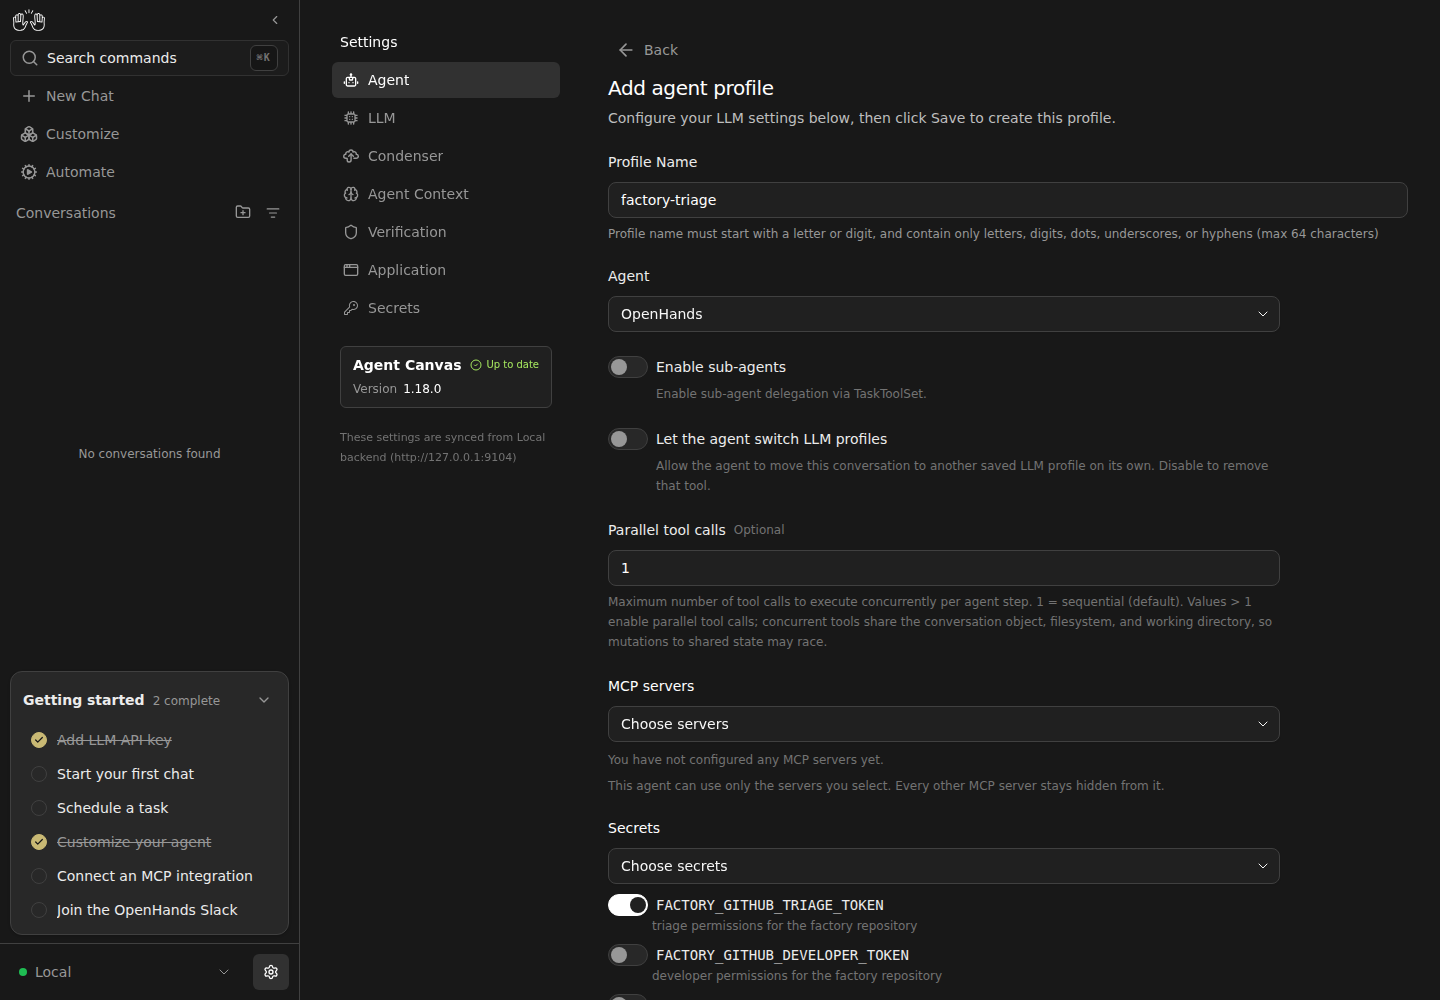Open the Verification settings section

click(446, 232)
